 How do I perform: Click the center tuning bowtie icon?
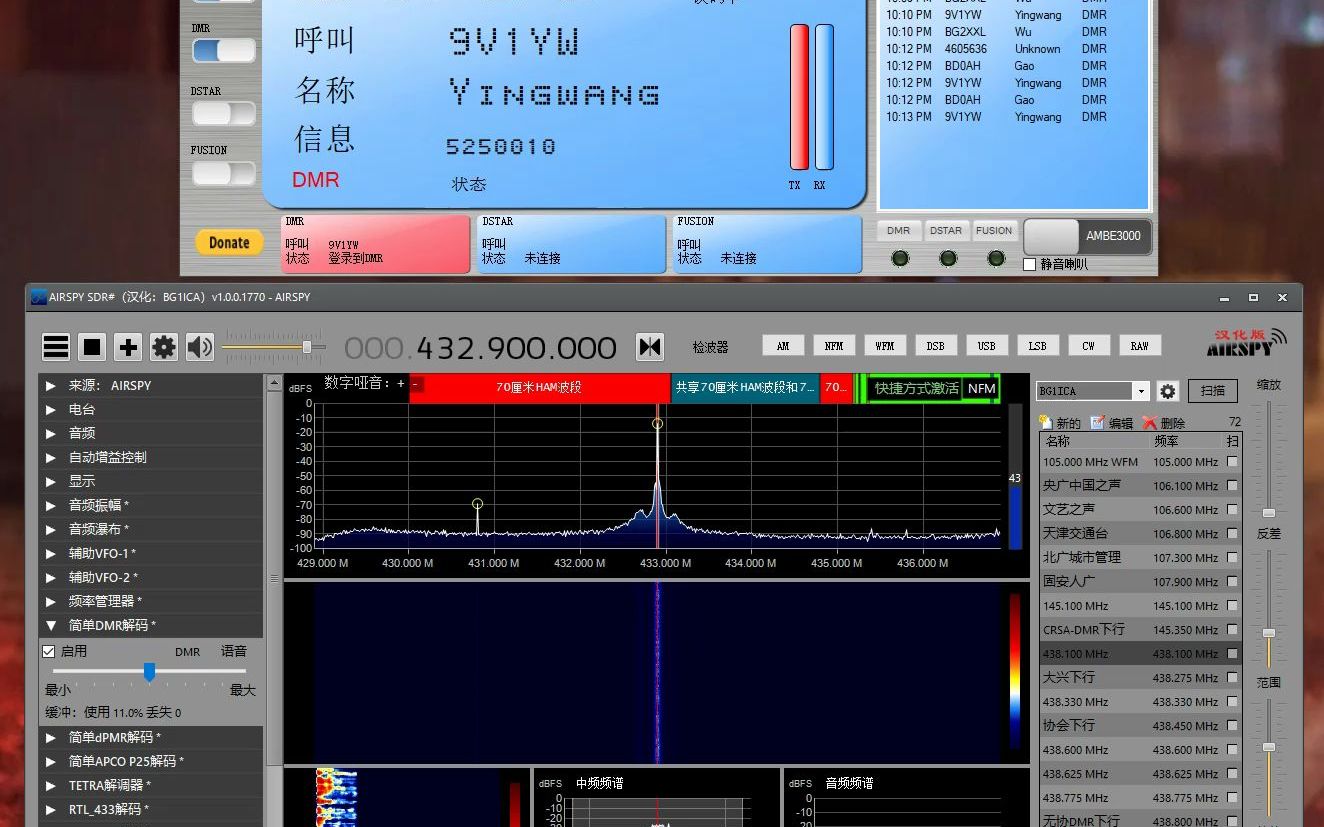(650, 347)
